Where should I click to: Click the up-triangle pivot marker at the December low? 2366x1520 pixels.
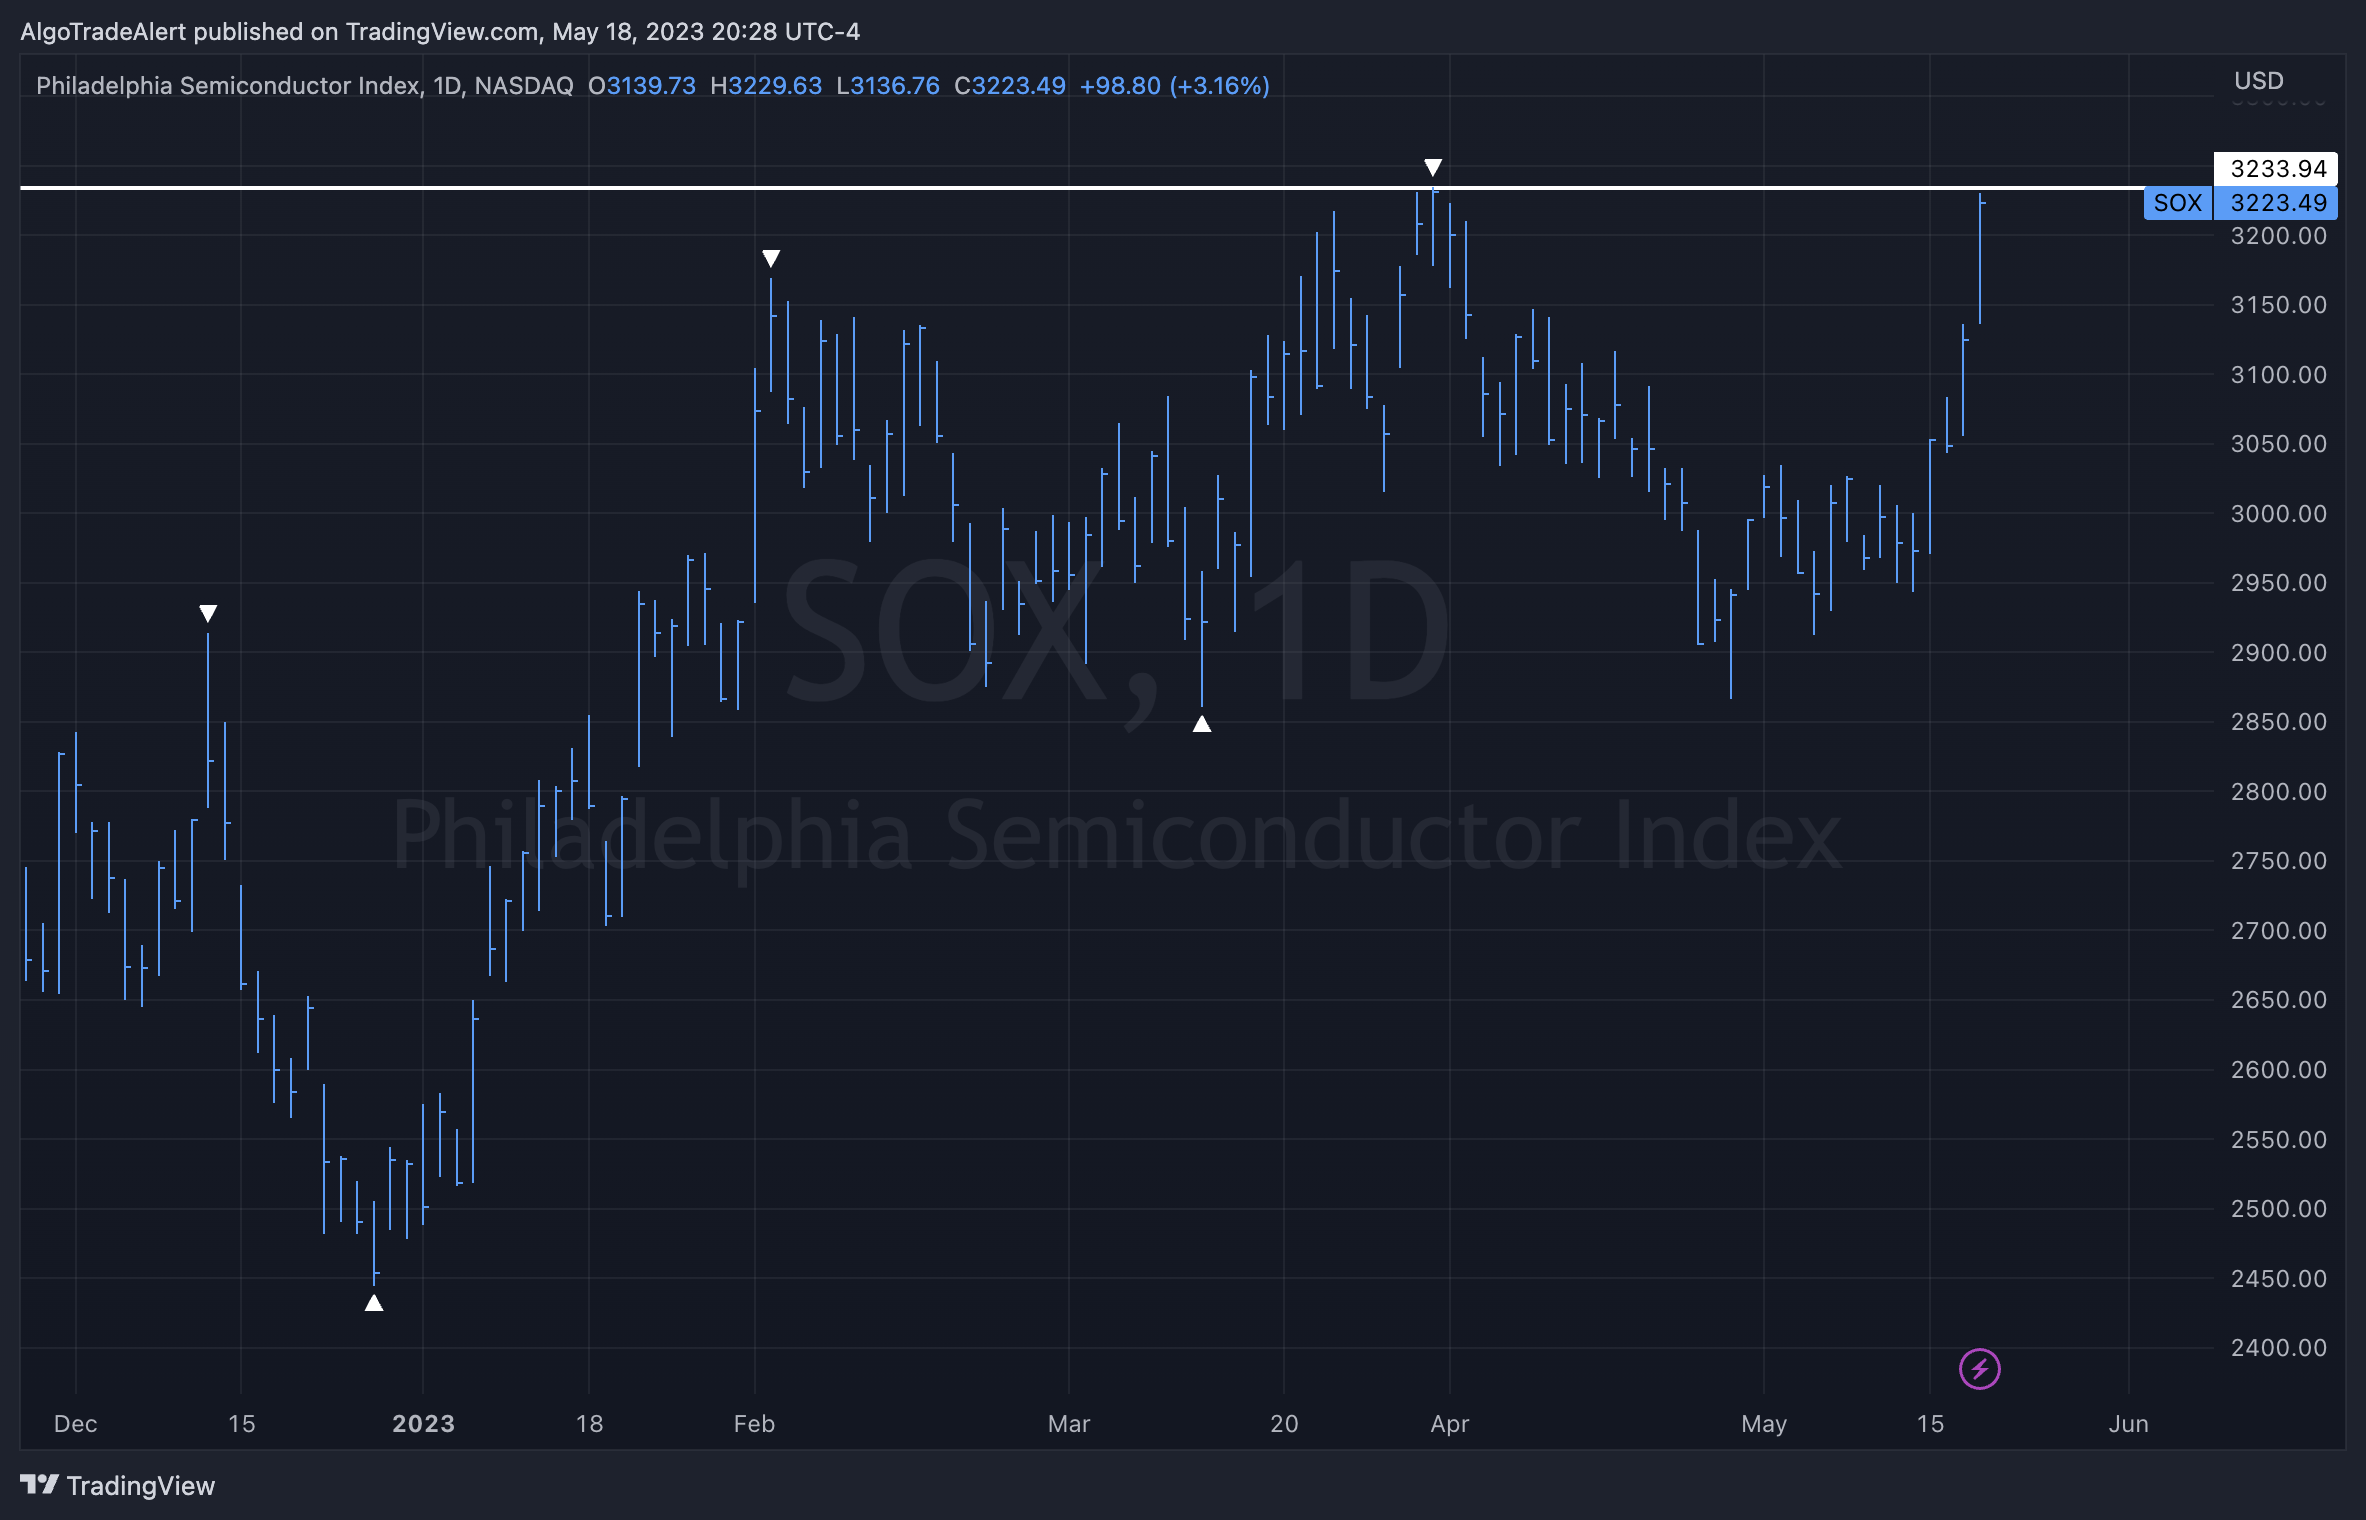pyautogui.click(x=374, y=1303)
